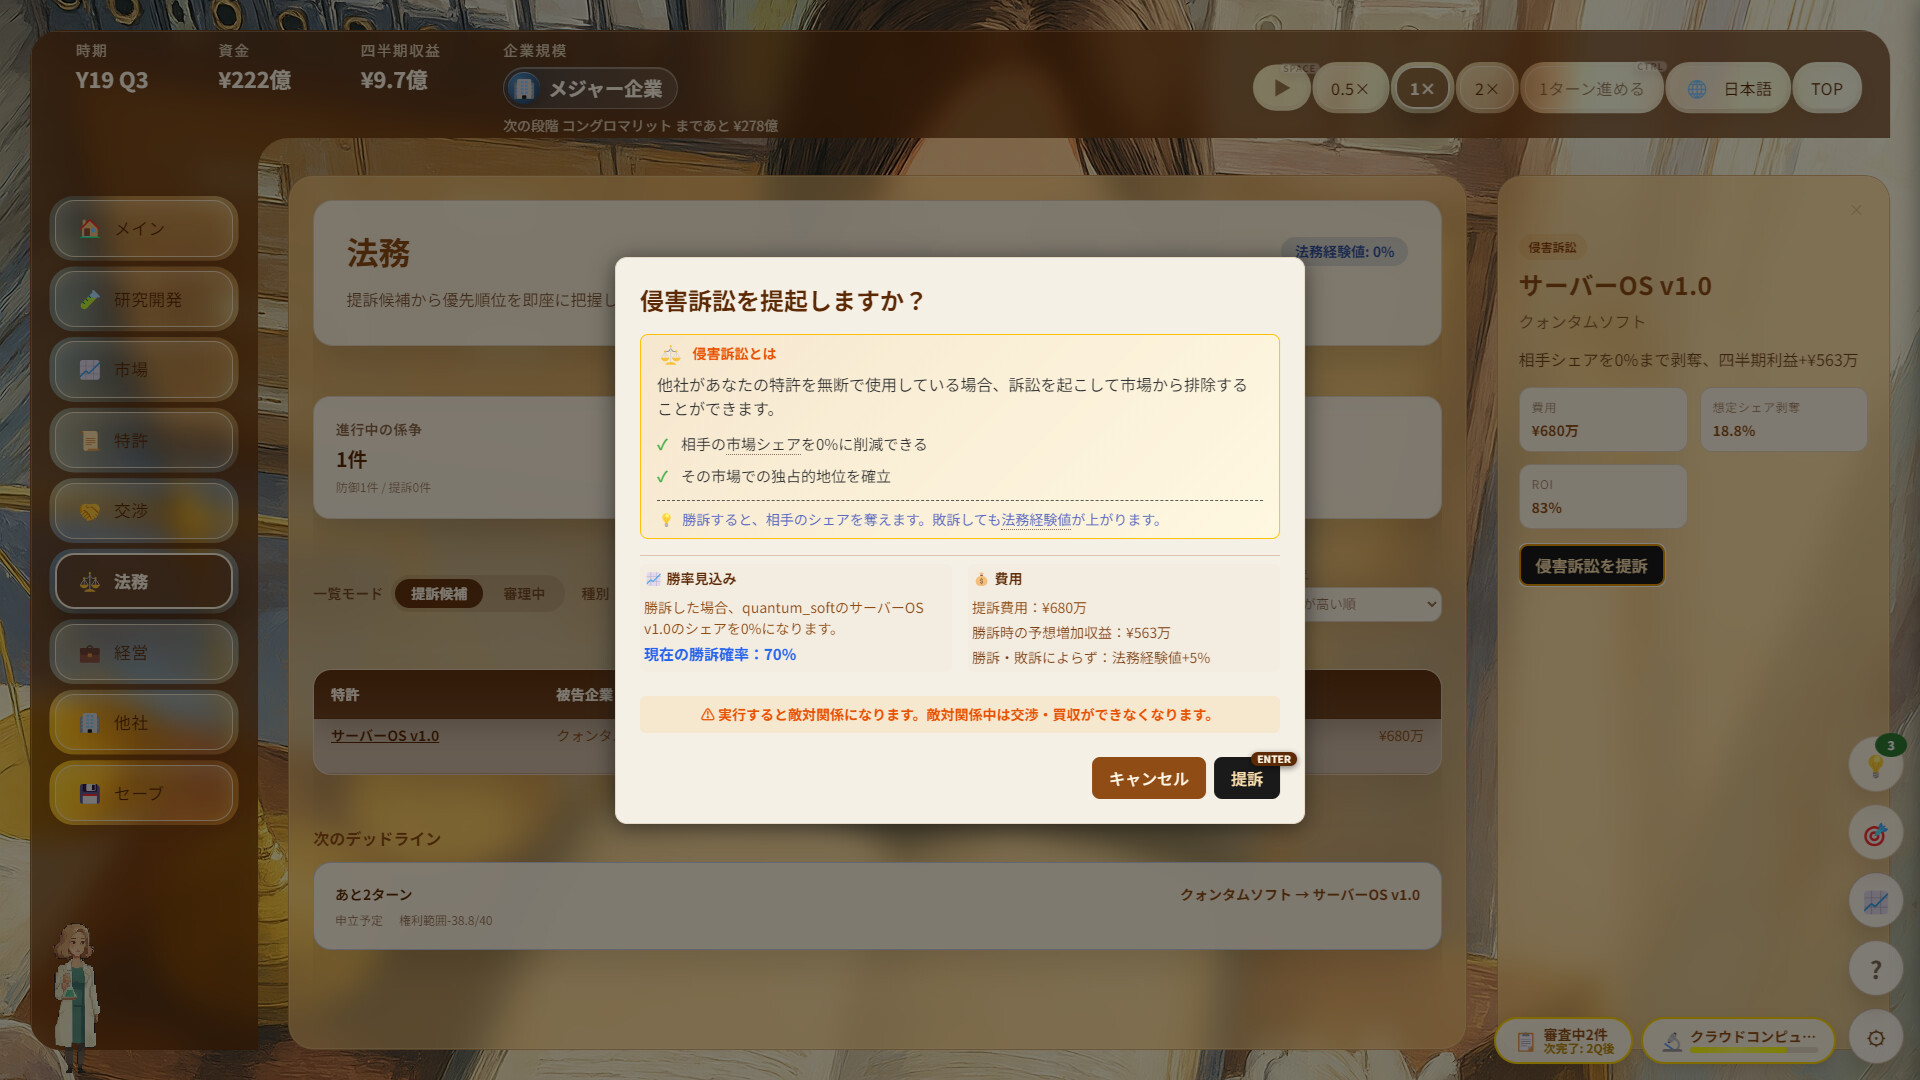Select the dartboard target icon on the right
This screenshot has height=1080, width=1920.
coord(1876,833)
